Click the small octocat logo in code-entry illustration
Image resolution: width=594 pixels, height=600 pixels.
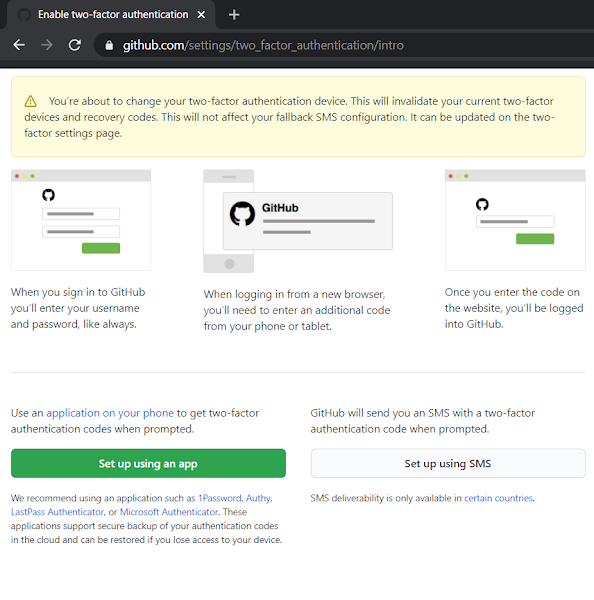coord(482,204)
